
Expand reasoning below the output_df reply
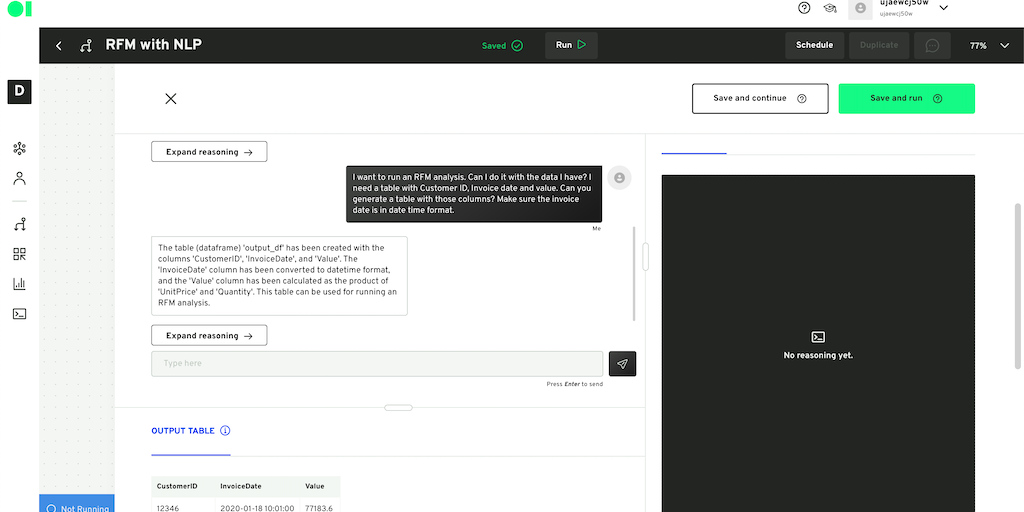[209, 335]
